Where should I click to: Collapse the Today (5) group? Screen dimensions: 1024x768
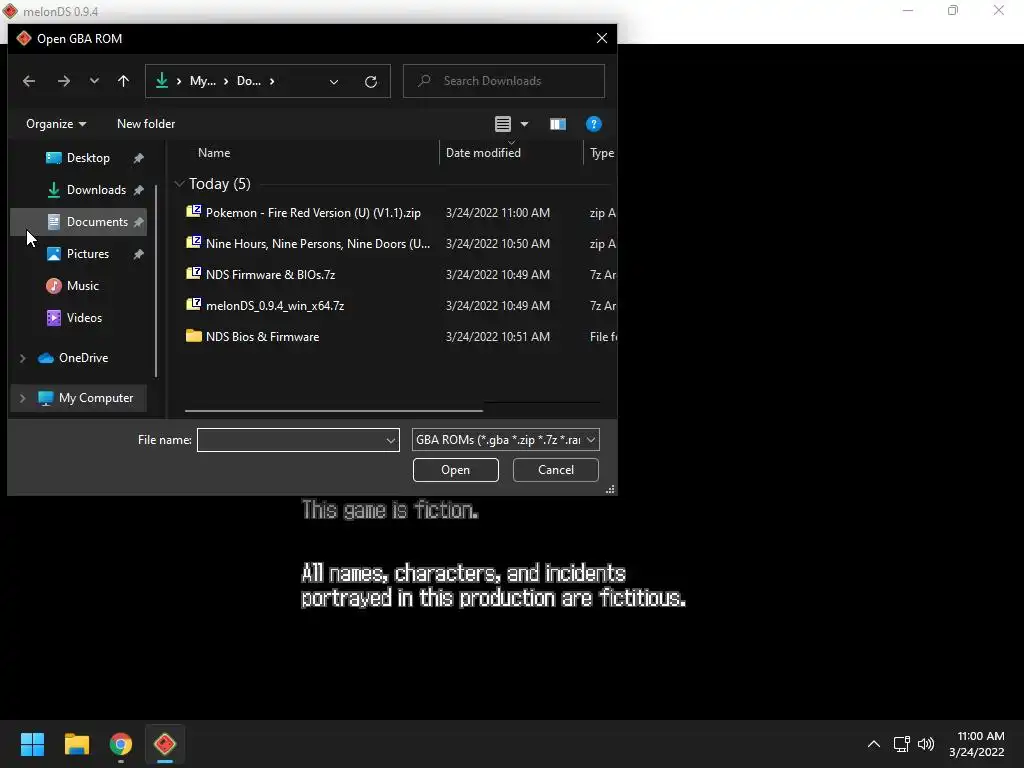pyautogui.click(x=179, y=184)
